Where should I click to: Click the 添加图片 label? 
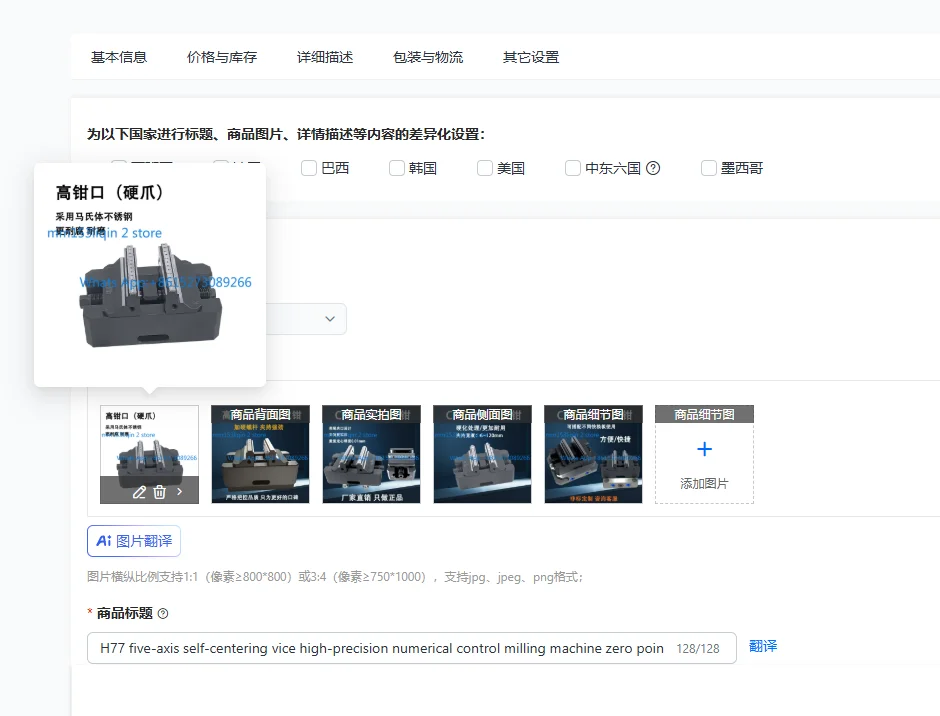coord(704,483)
